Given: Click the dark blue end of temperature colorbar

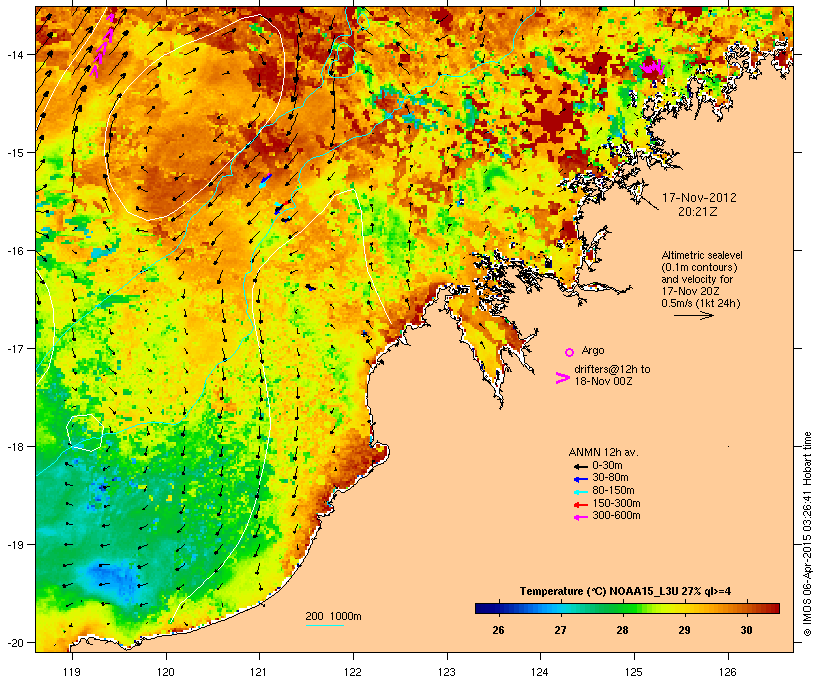Looking at the screenshot, I should [481, 608].
